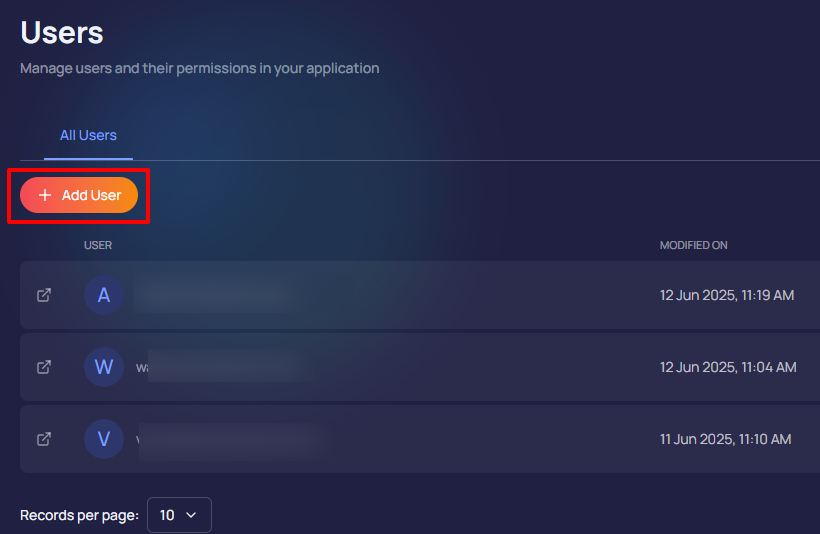Select the row modified 12 Jun 2025, 11:04 AM

(728, 367)
